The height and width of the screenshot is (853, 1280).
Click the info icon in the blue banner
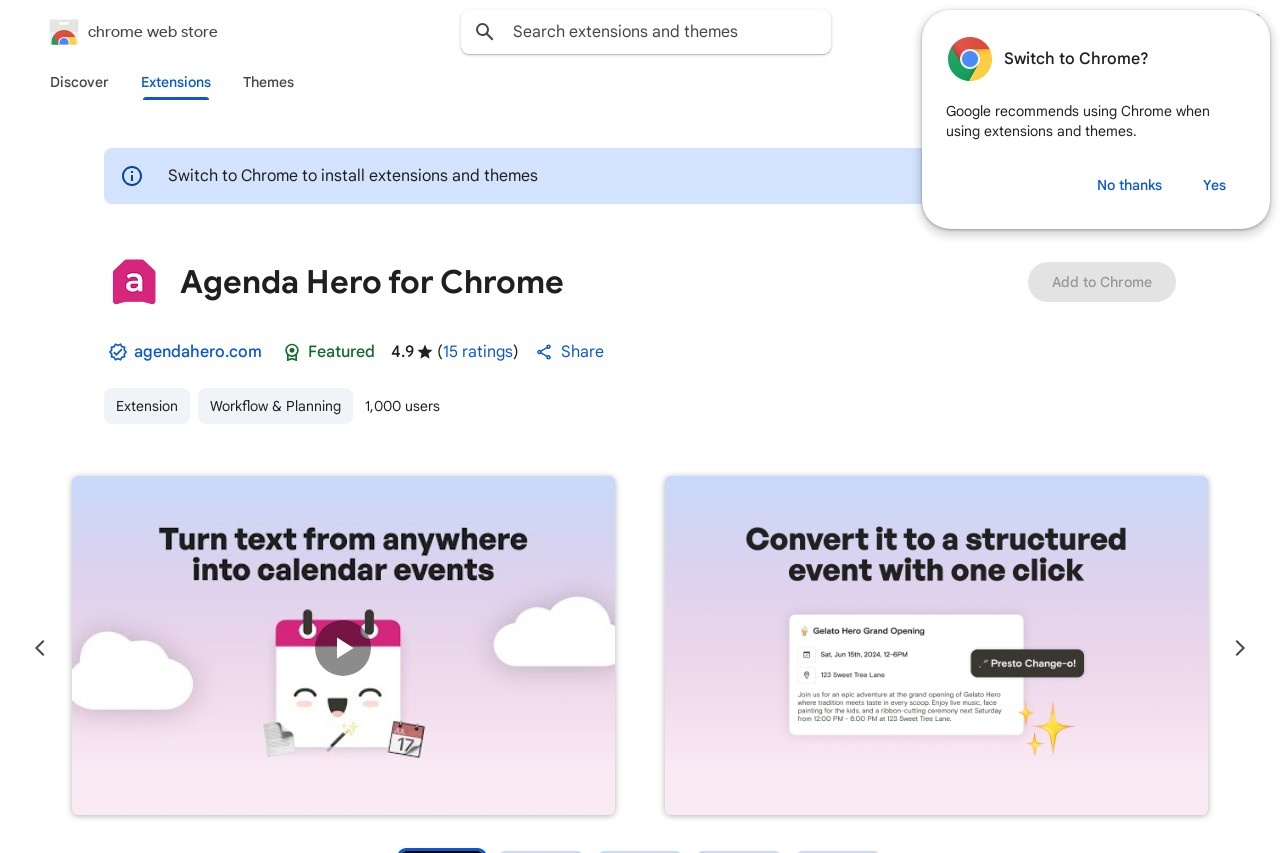[132, 176]
